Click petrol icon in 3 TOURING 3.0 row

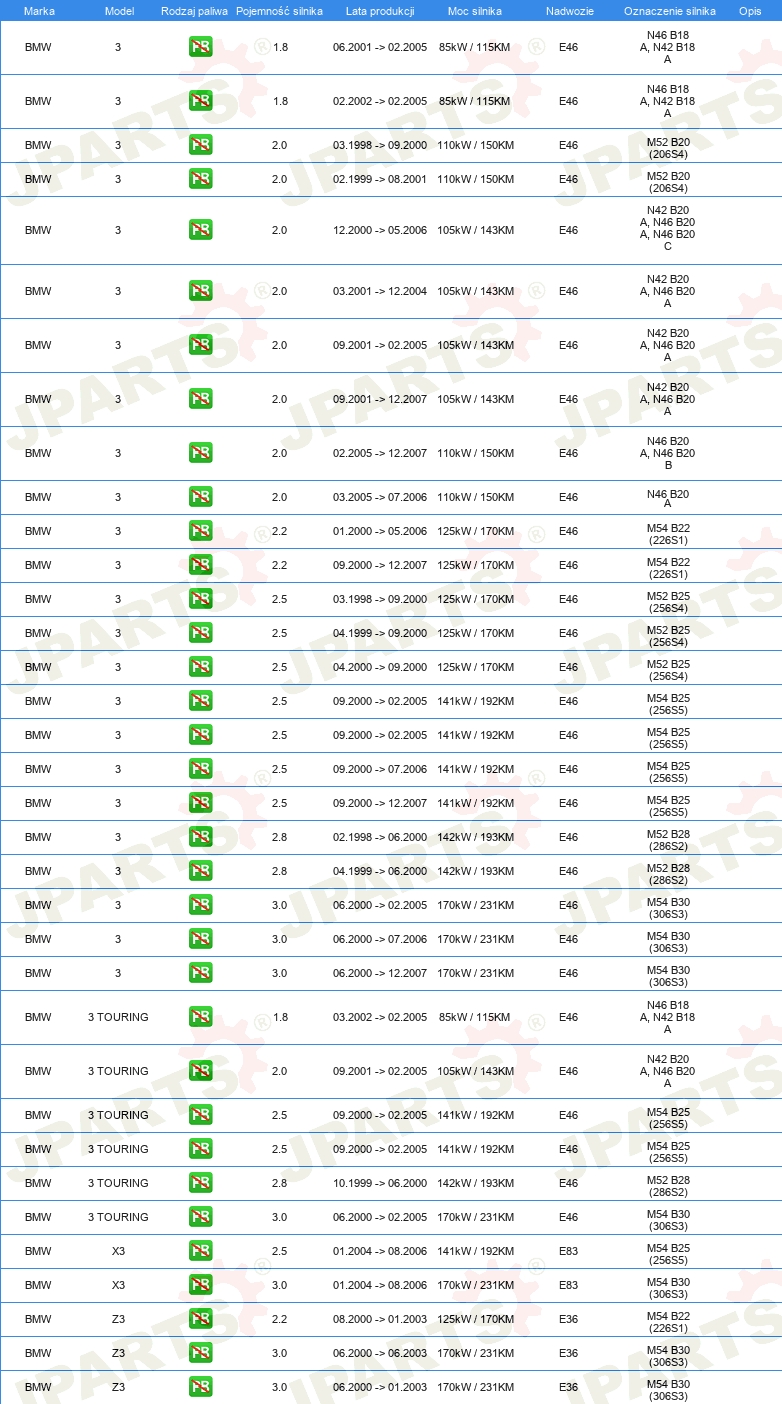coord(200,1217)
